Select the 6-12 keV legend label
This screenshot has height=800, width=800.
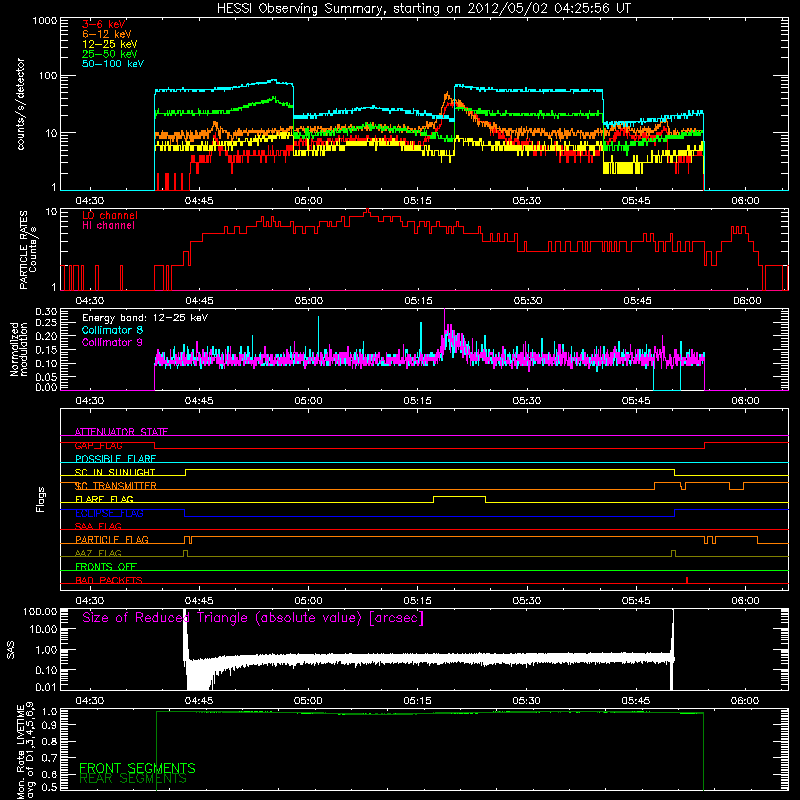[107, 34]
